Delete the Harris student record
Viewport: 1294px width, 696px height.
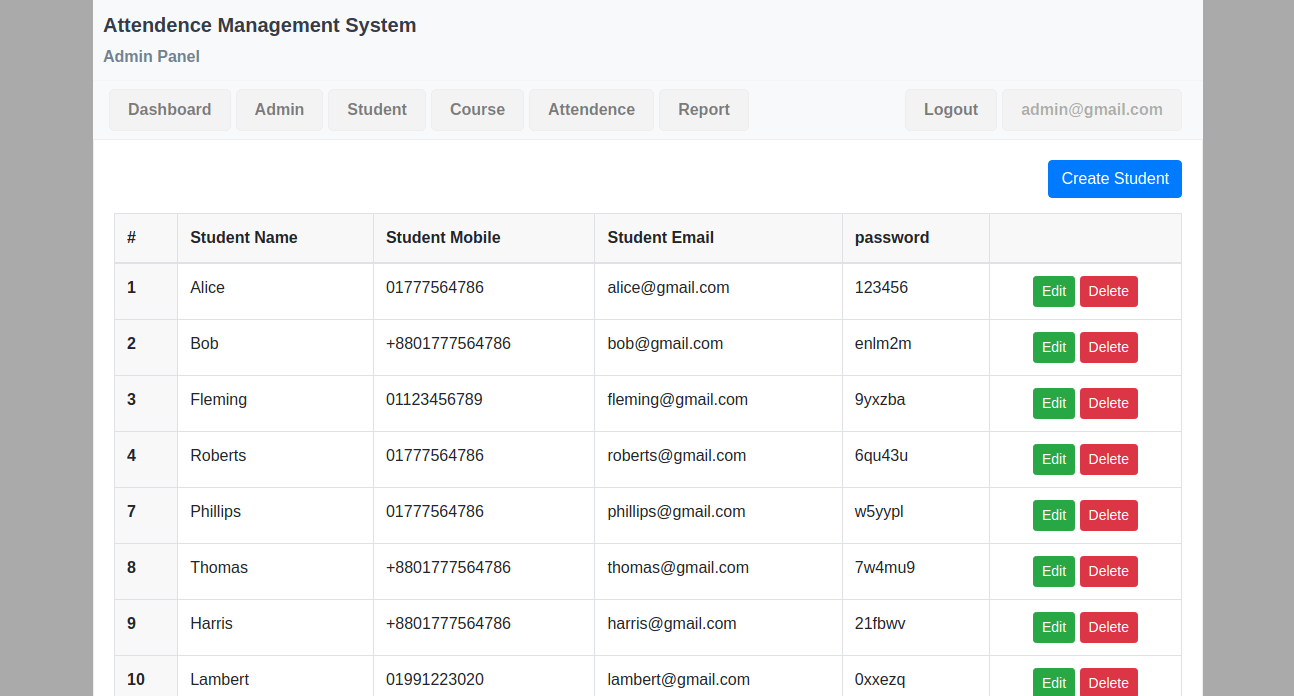click(1108, 627)
